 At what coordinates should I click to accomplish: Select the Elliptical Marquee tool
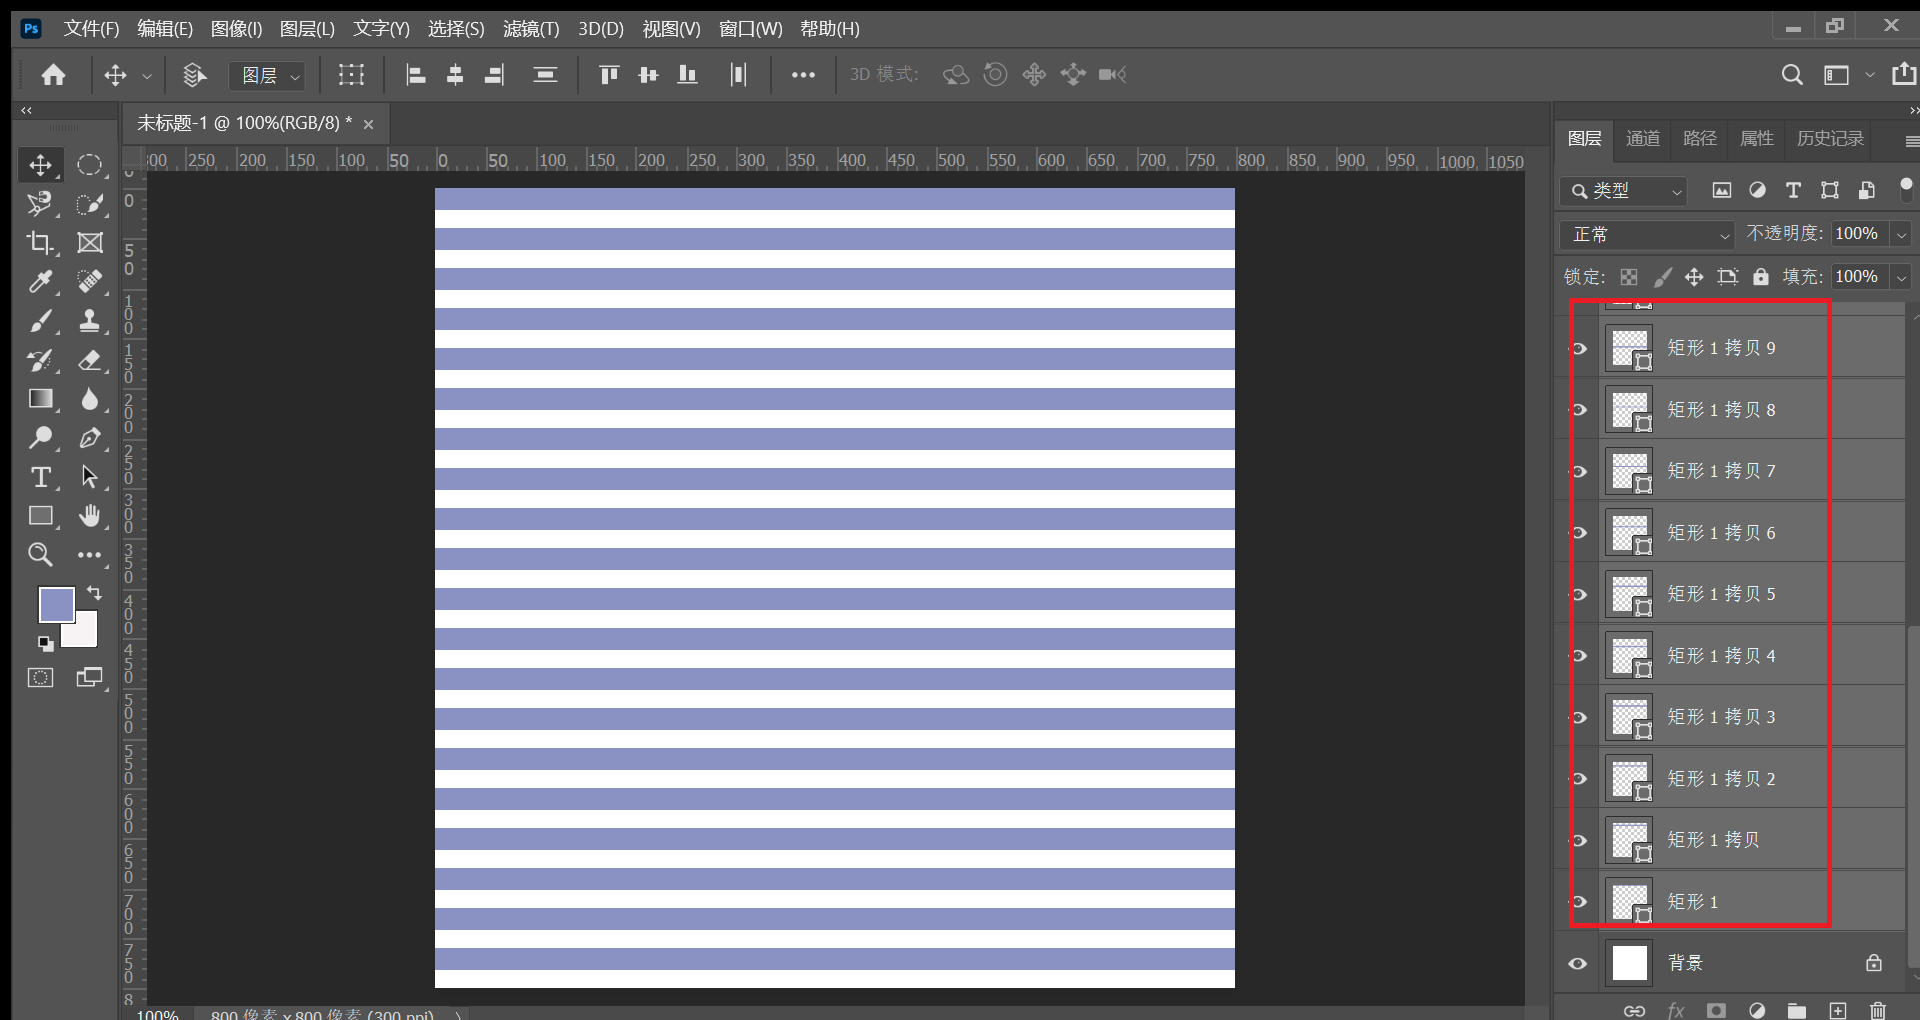(x=90, y=165)
